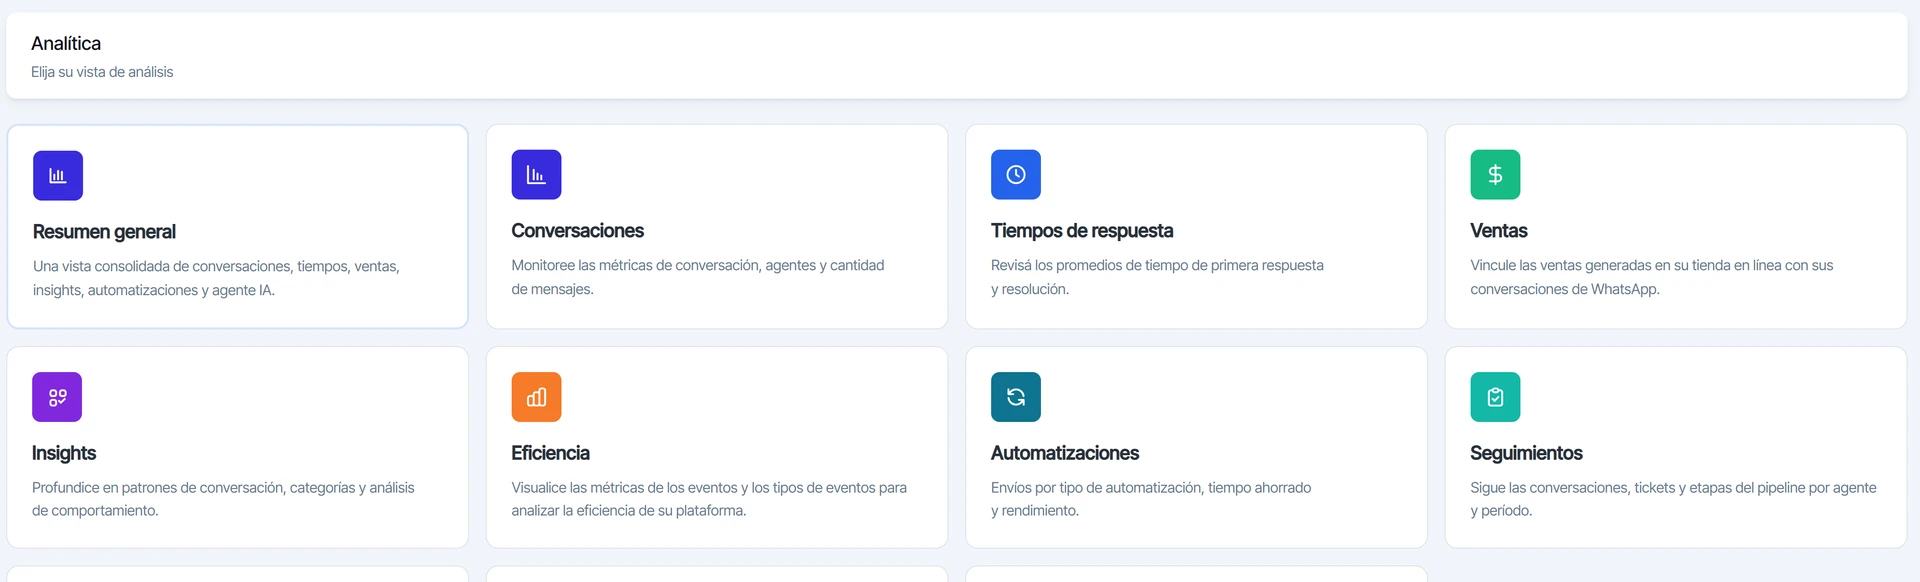Open the Seguimientos title
The image size is (1920, 582).
click(1527, 453)
